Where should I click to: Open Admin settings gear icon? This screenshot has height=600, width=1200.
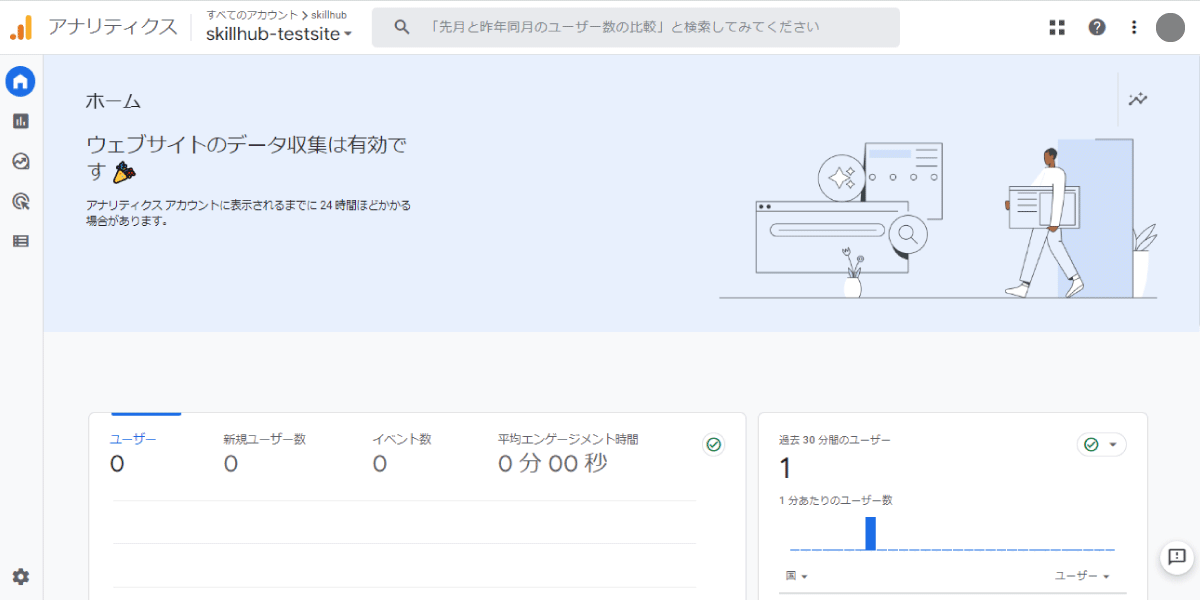coord(20,576)
